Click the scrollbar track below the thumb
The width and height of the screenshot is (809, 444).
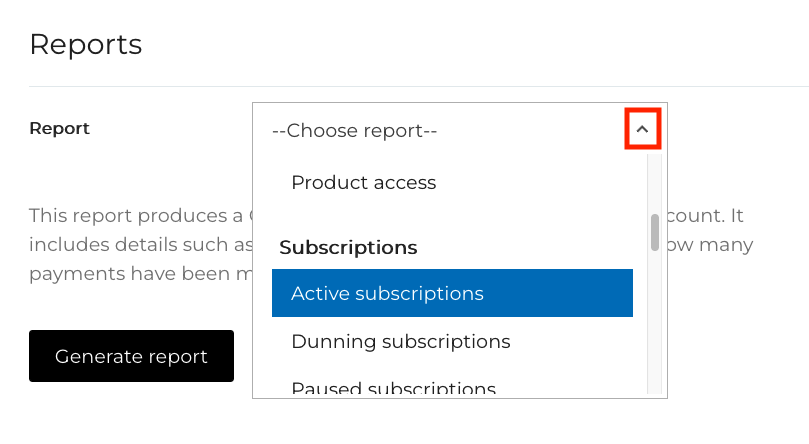[655, 320]
